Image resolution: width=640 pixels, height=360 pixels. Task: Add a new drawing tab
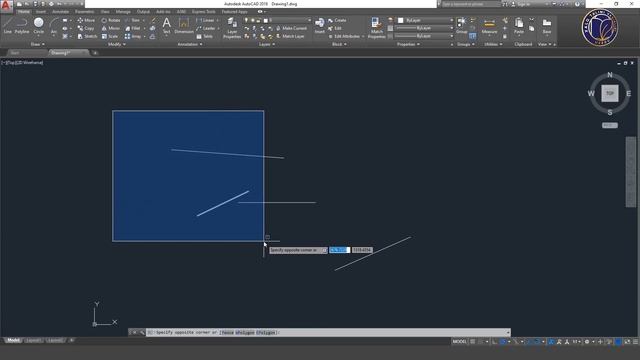click(x=95, y=53)
